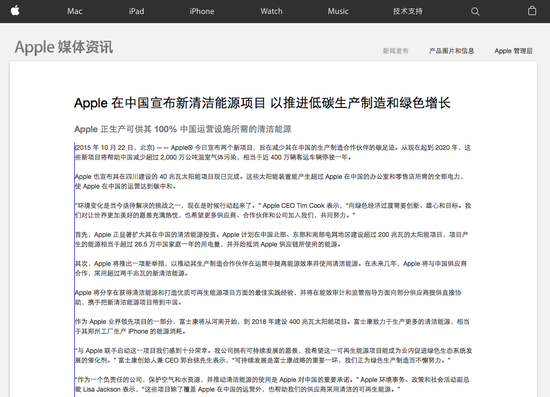Screen dimensions: 550x397
Task: Click paragraph starting with 2015 年 10 月 22 日
Action: (273, 153)
